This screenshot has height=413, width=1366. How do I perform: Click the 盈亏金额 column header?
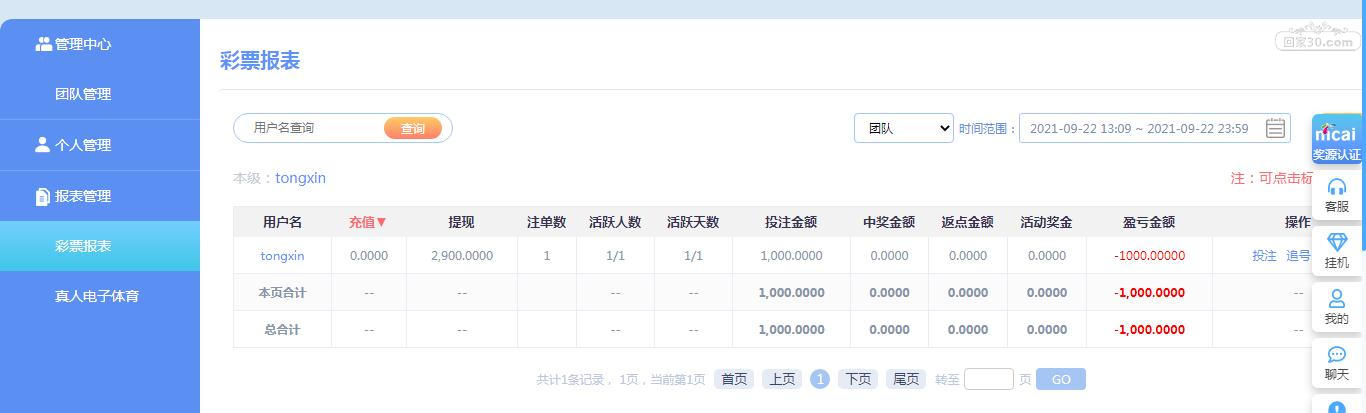coord(1149,222)
